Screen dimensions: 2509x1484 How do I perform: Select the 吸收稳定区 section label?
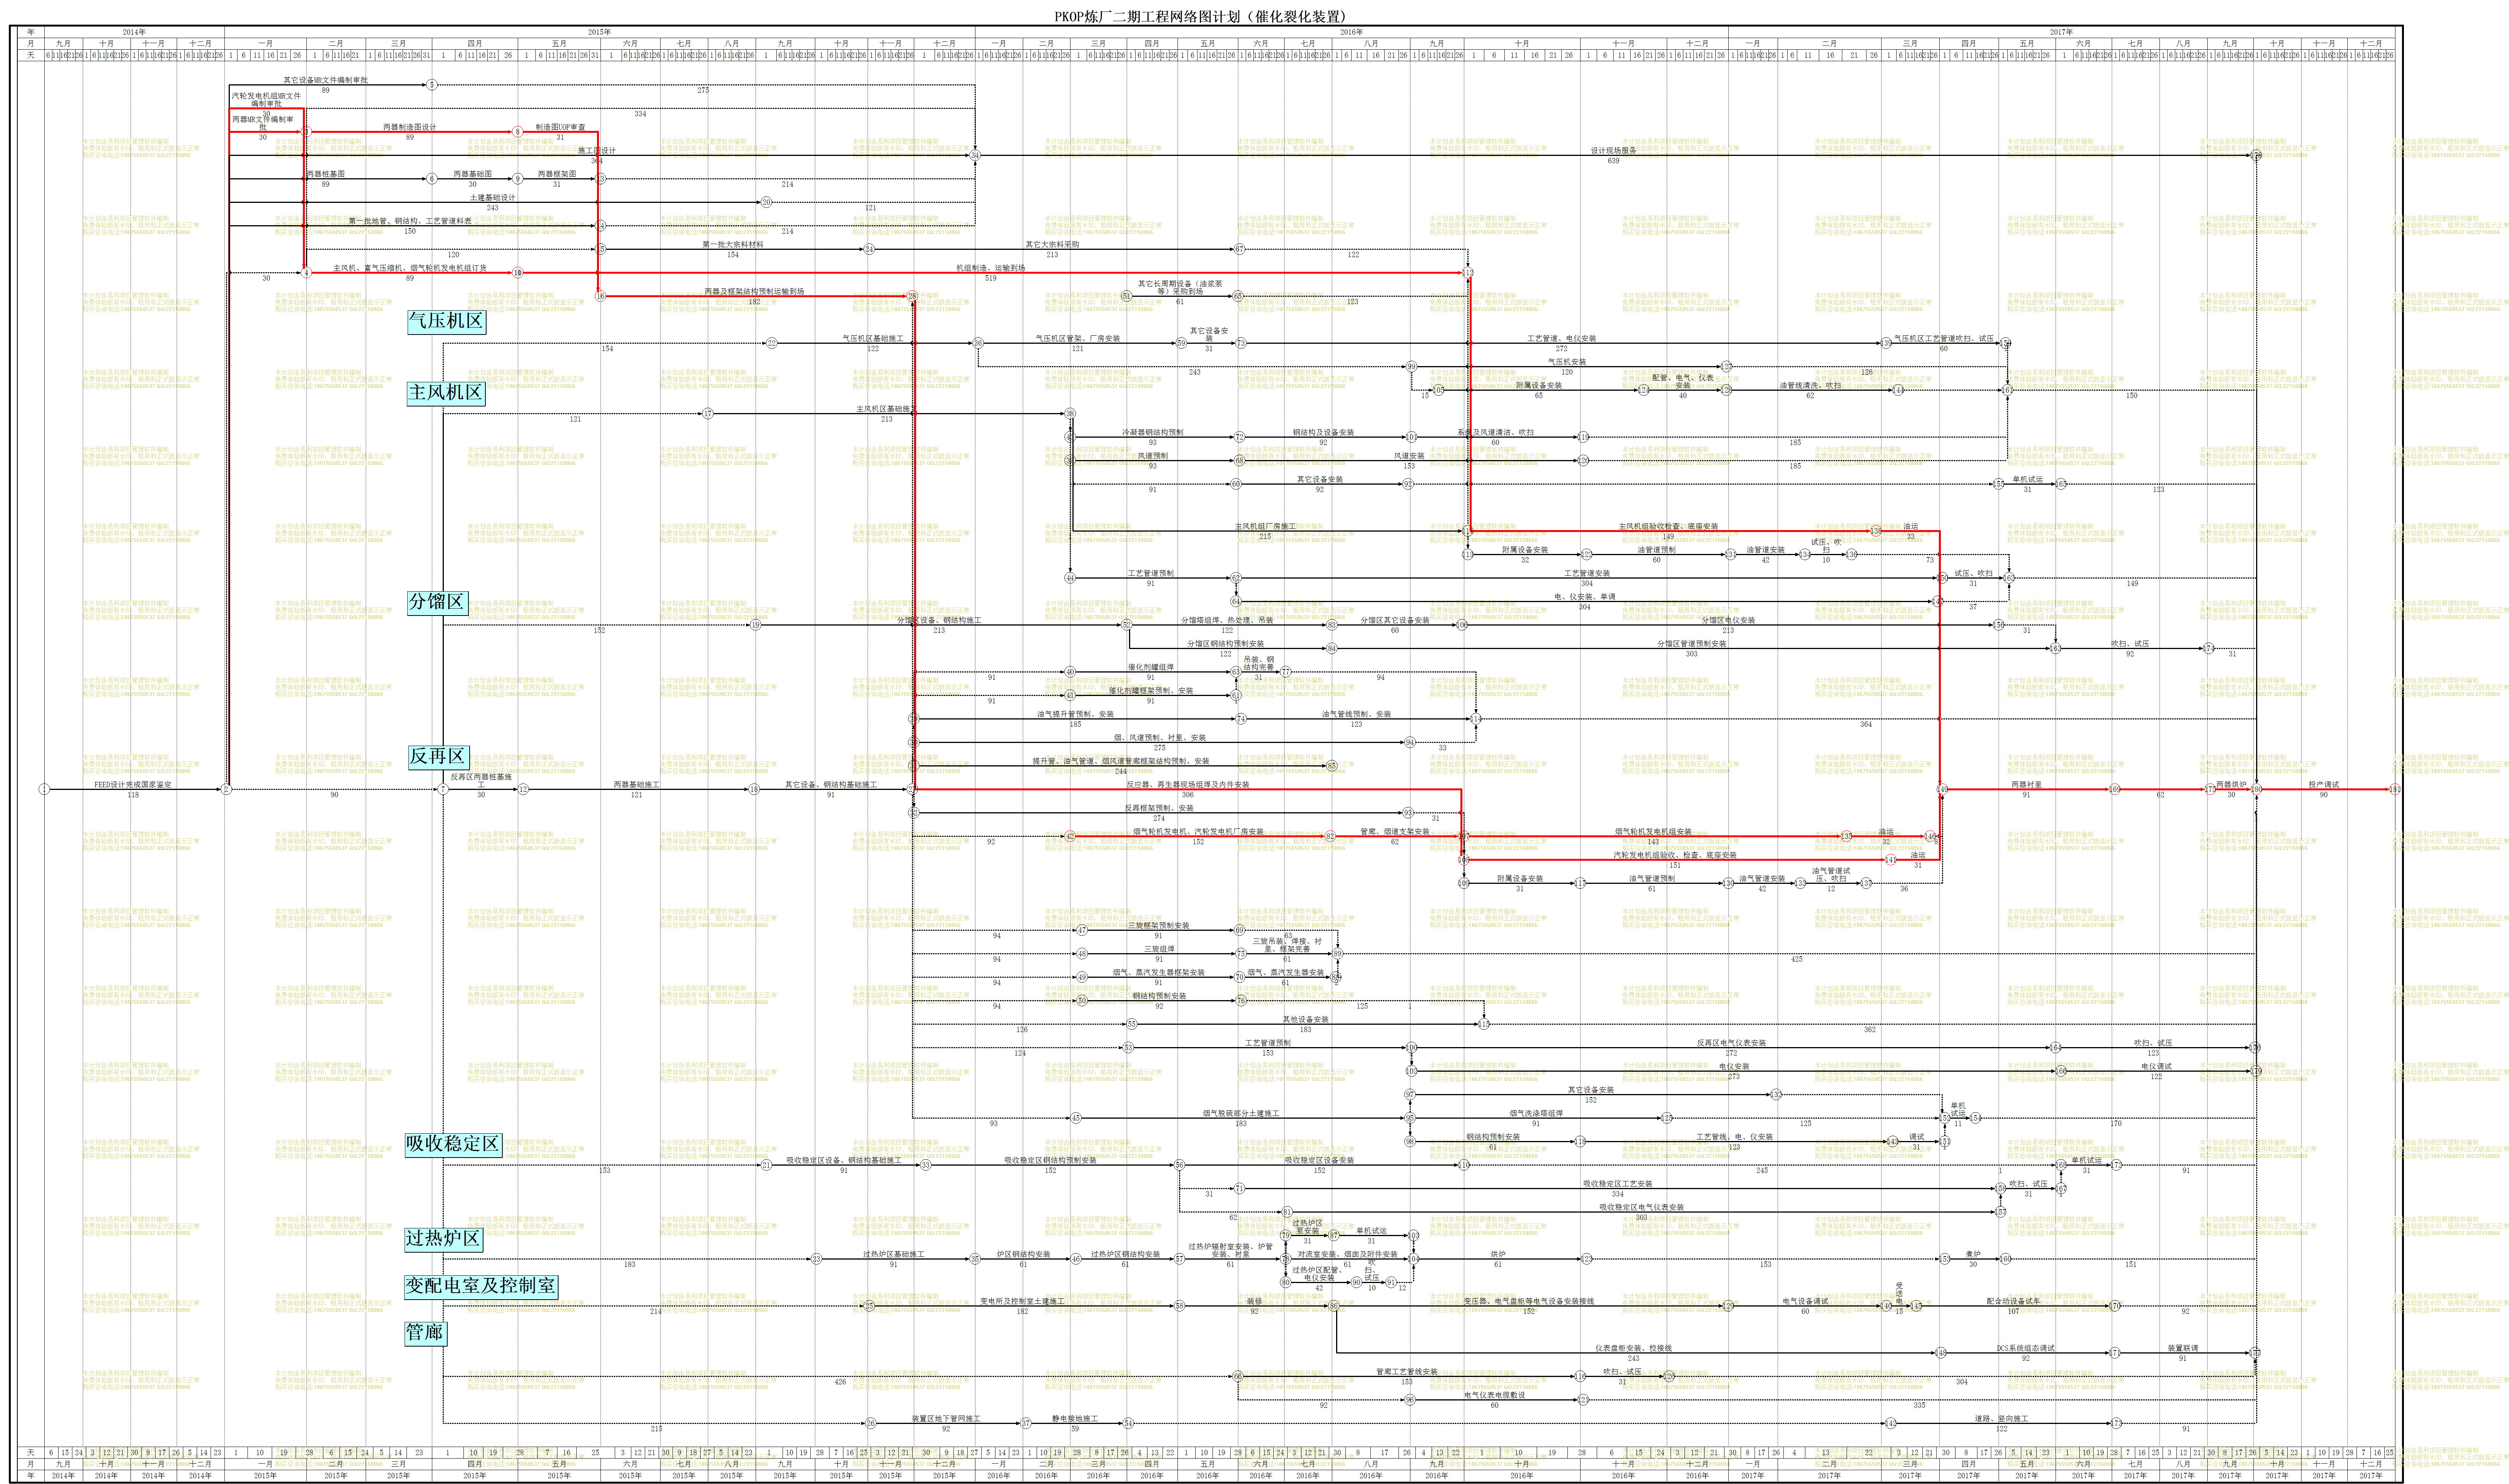pos(453,1144)
